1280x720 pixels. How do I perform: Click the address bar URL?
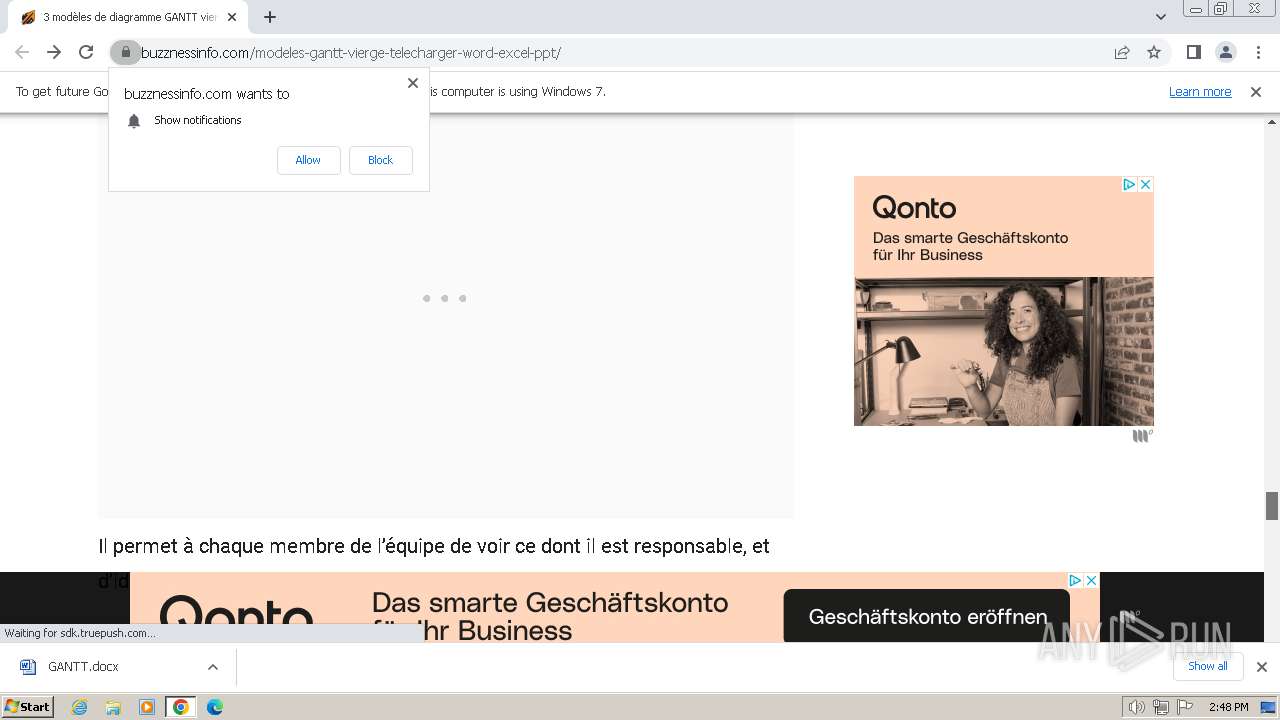351,52
